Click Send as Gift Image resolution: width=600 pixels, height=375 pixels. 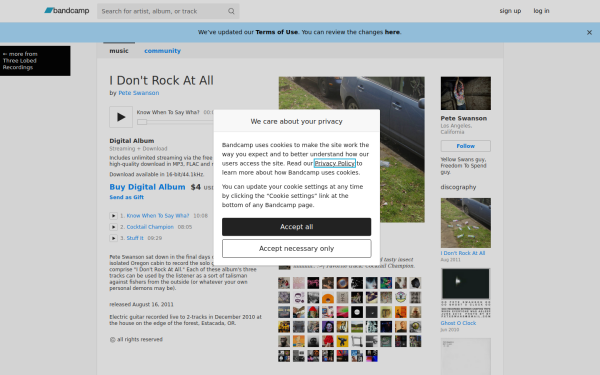coord(127,197)
